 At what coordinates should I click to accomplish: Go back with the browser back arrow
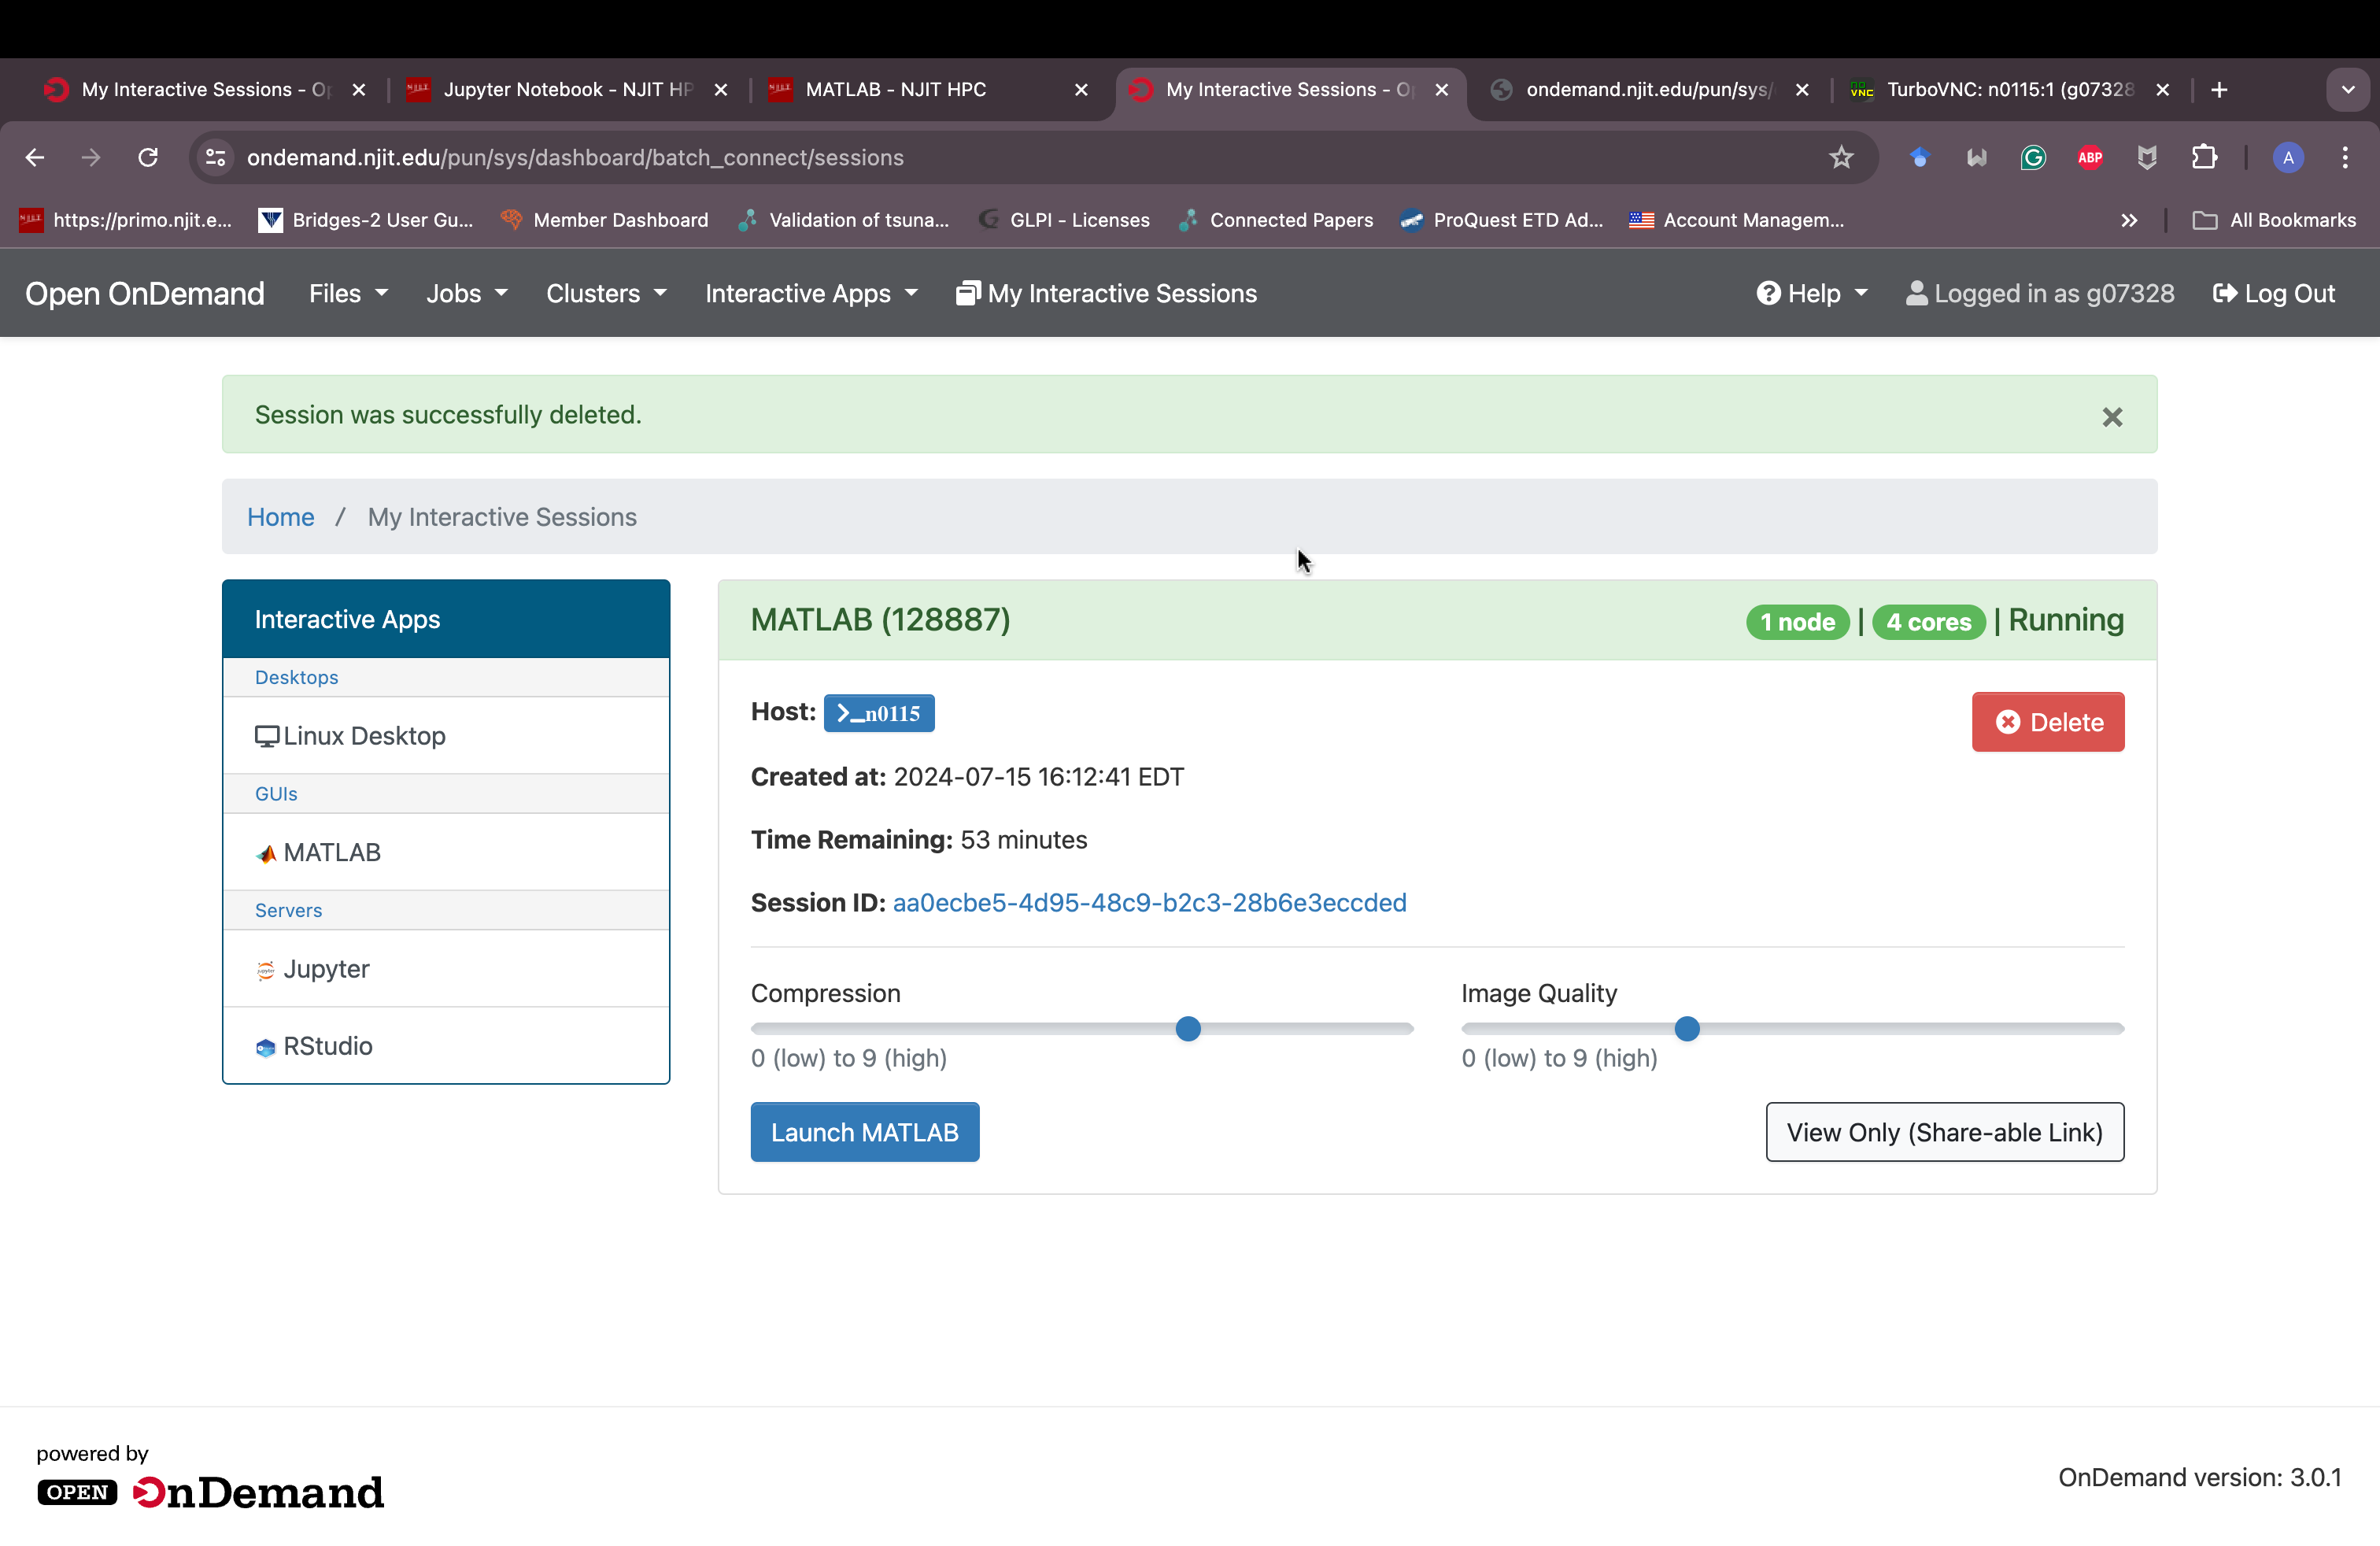[x=35, y=157]
